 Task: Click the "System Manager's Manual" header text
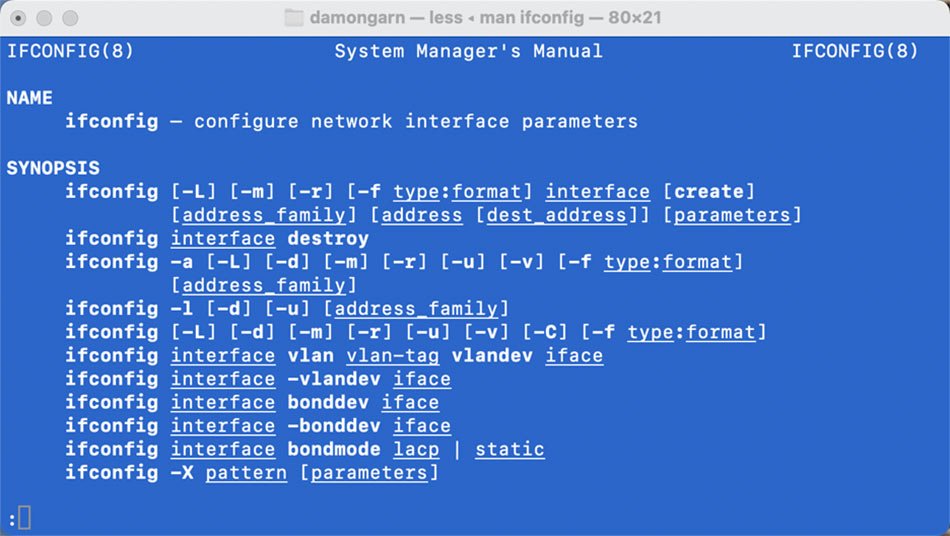pyautogui.click(x=468, y=51)
